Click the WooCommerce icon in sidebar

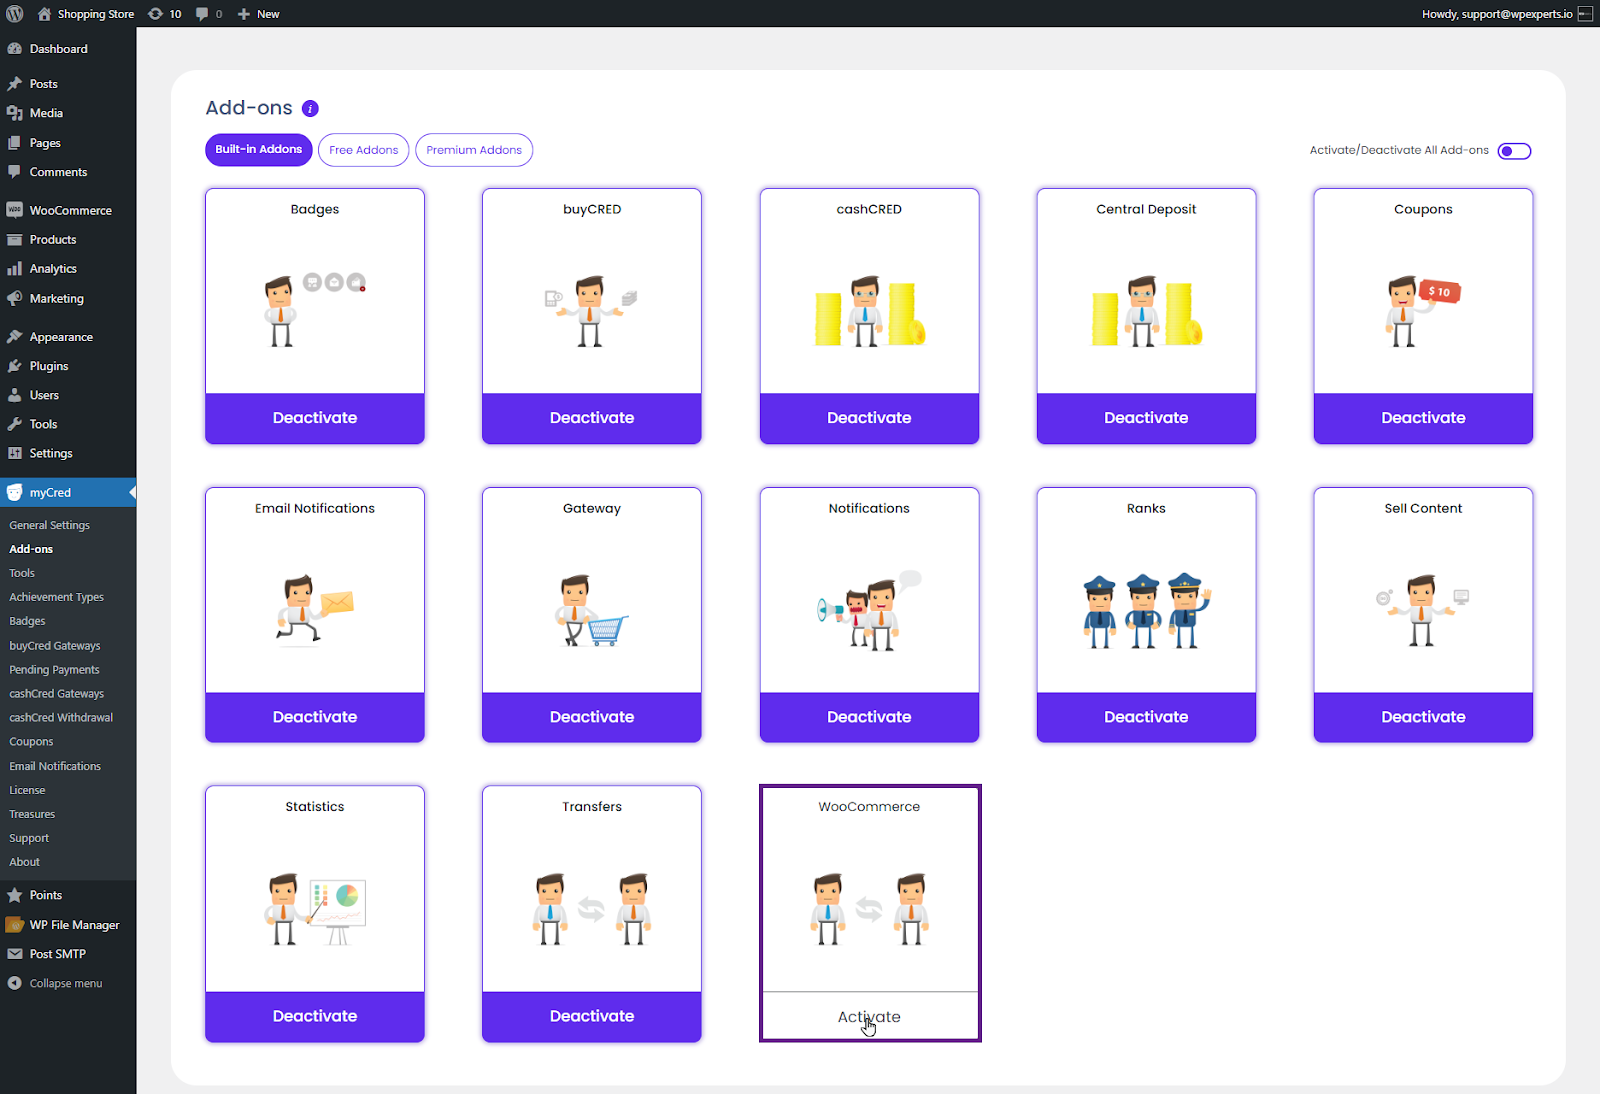click(15, 210)
